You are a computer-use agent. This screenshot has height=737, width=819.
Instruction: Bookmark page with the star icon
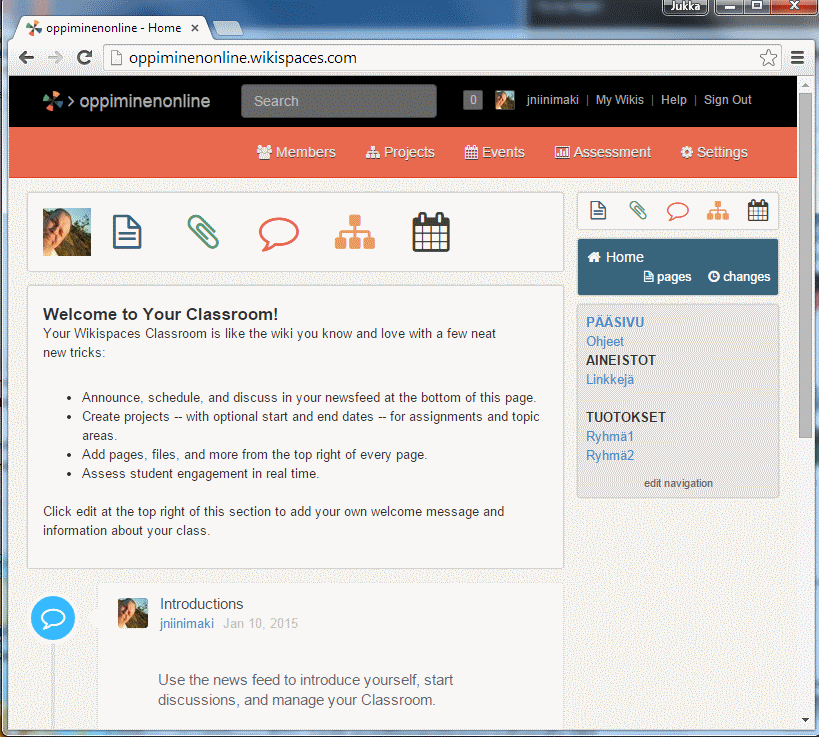(768, 57)
